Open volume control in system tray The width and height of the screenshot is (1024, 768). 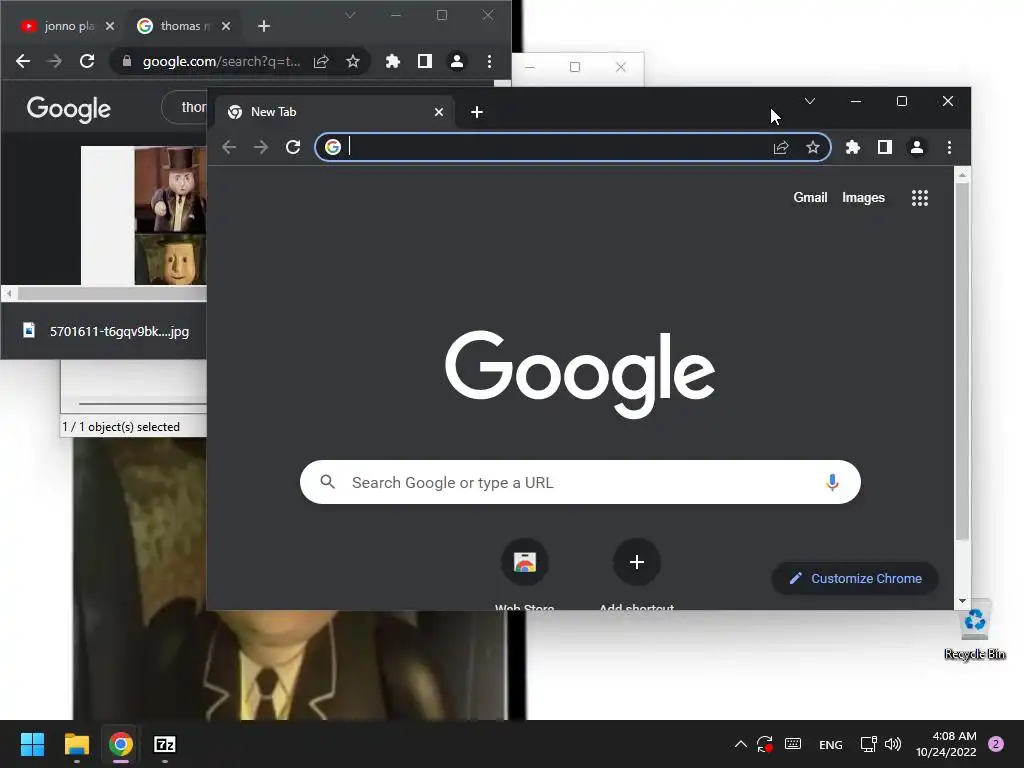[893, 744]
